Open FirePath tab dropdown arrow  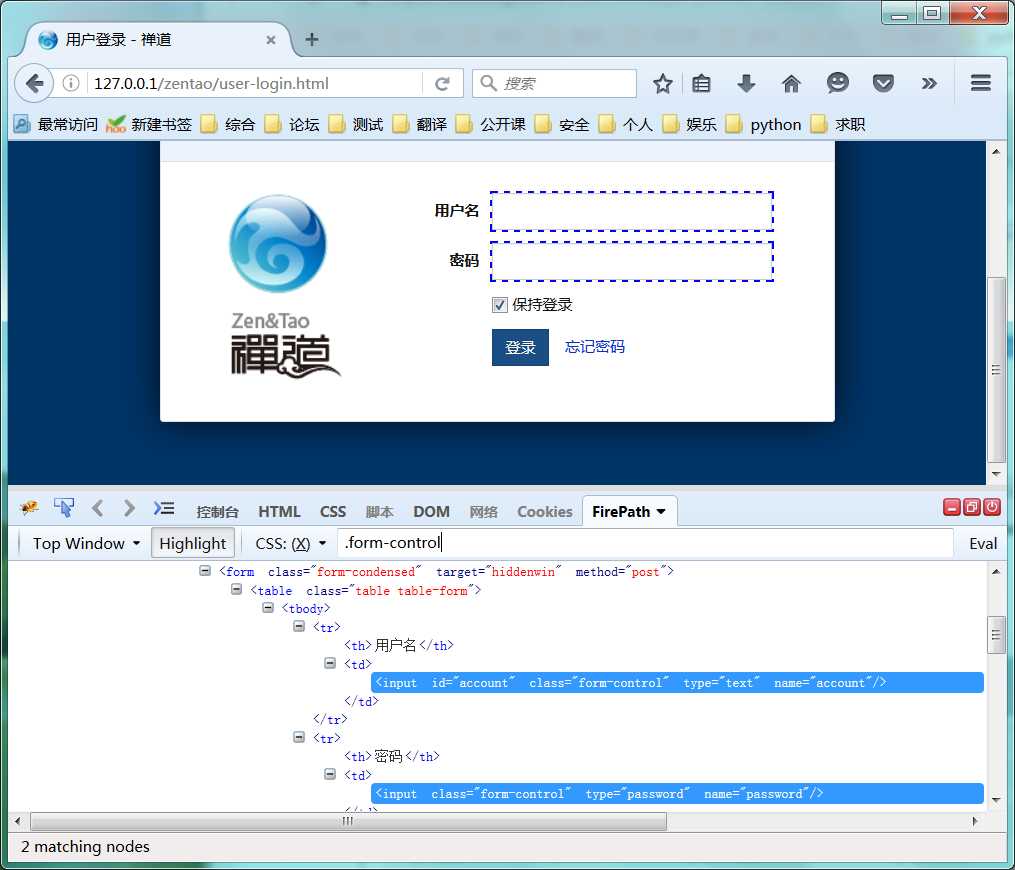661,511
